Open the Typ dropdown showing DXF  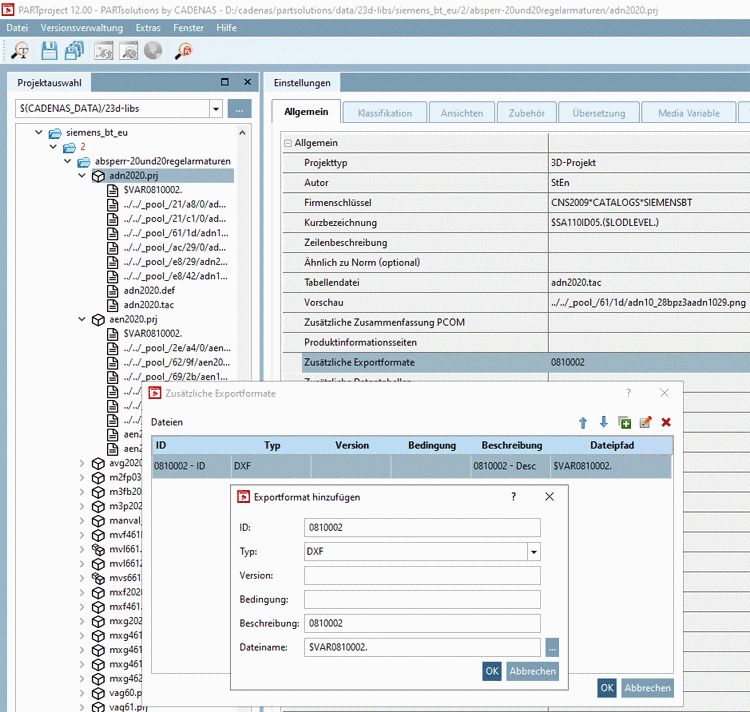pyautogui.click(x=533, y=551)
